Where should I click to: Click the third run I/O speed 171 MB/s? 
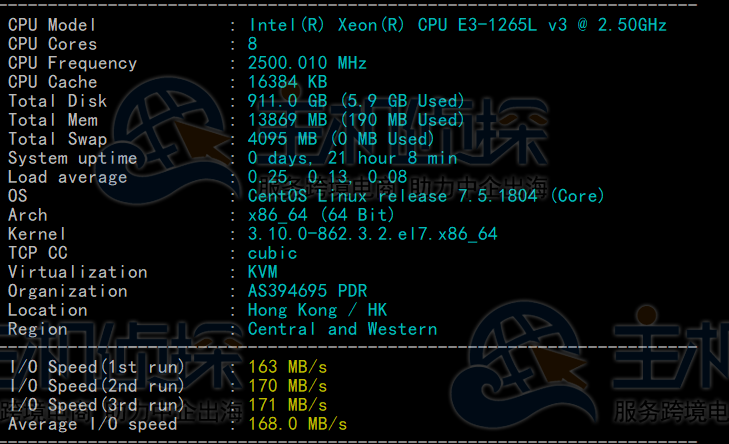[x=287, y=405]
